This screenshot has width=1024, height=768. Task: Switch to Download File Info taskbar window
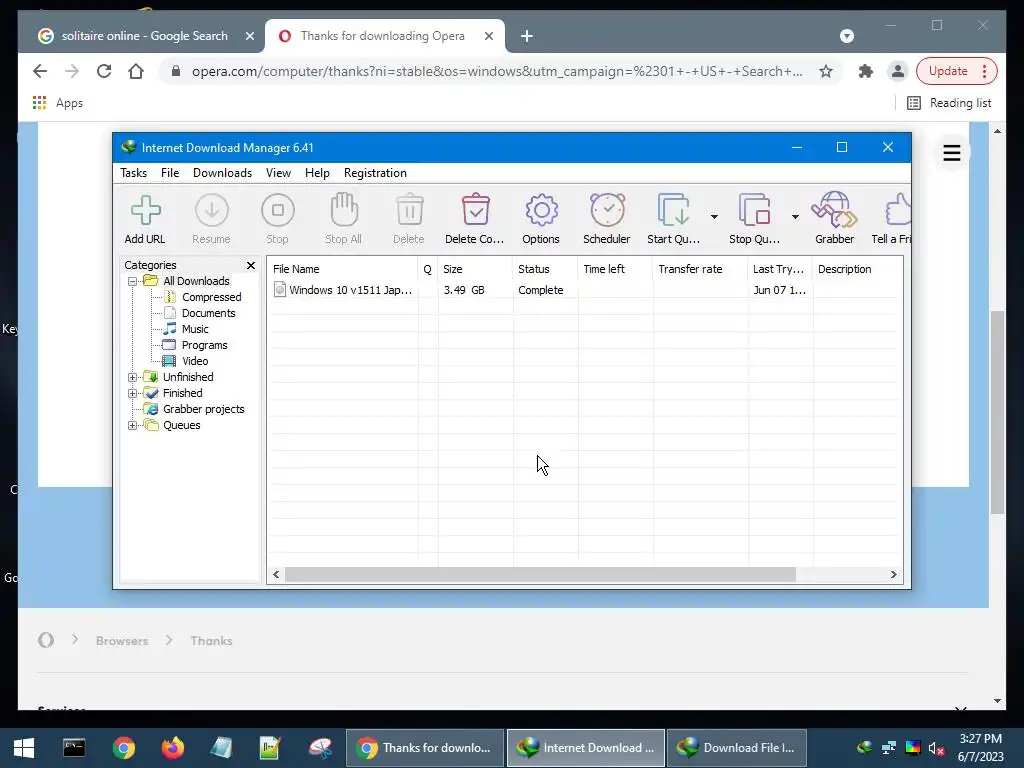(x=737, y=748)
